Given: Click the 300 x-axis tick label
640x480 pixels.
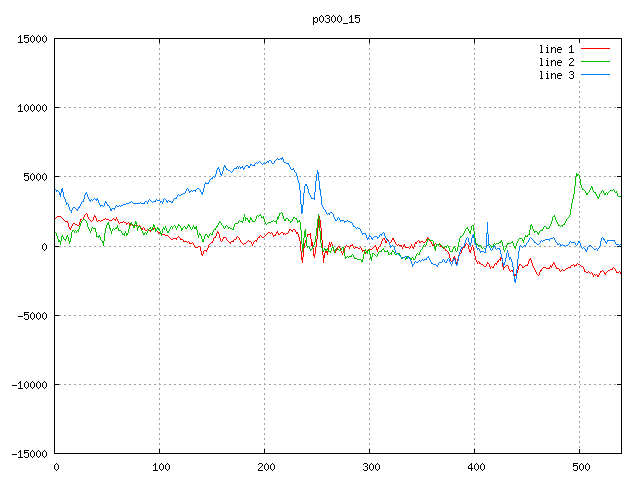Looking at the screenshot, I should (x=369, y=466).
